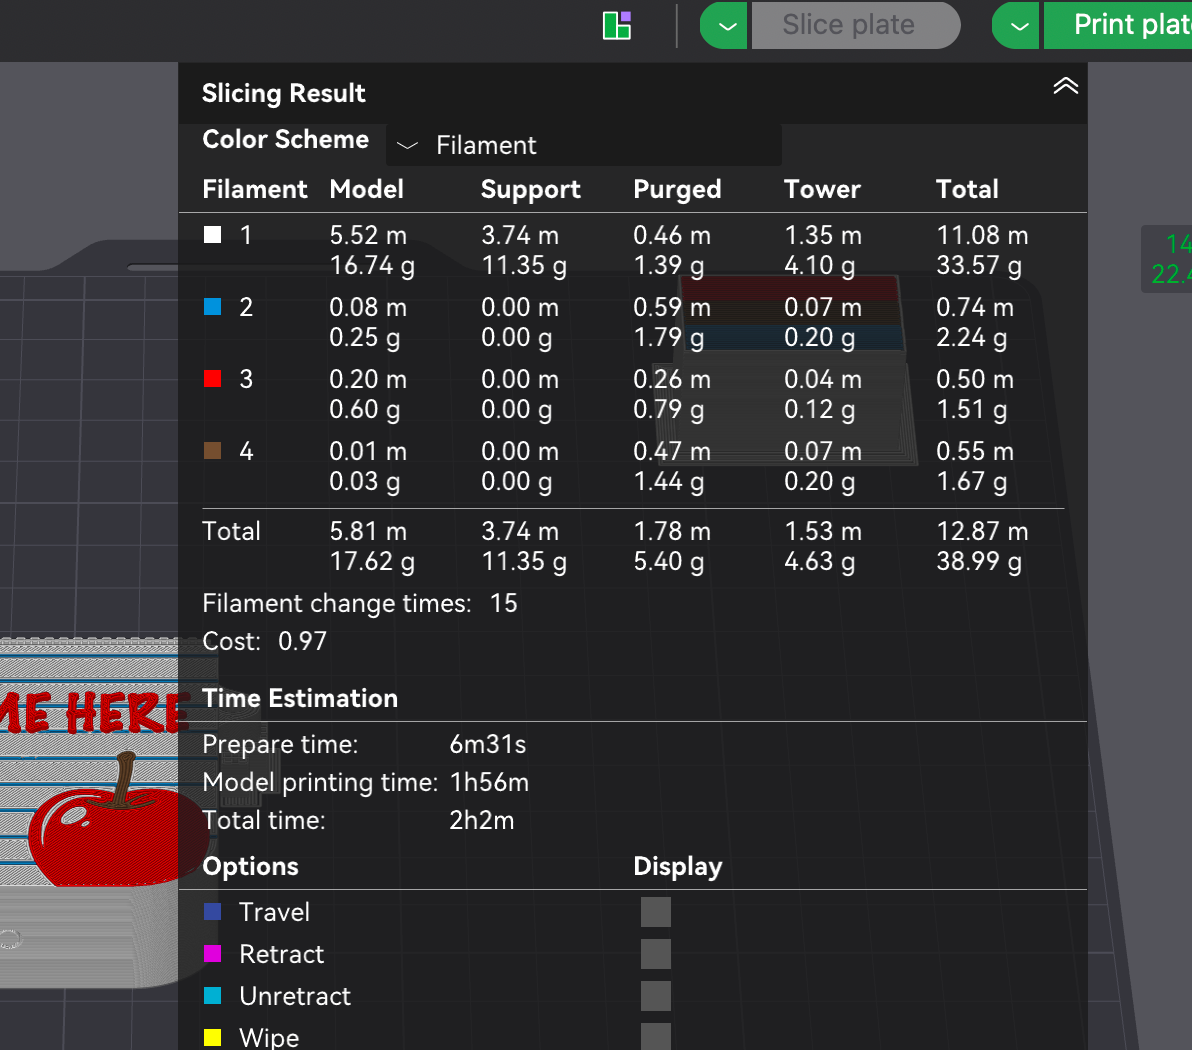Click the grand total 38.99 g value
The height and width of the screenshot is (1050, 1192).
pyautogui.click(x=979, y=561)
